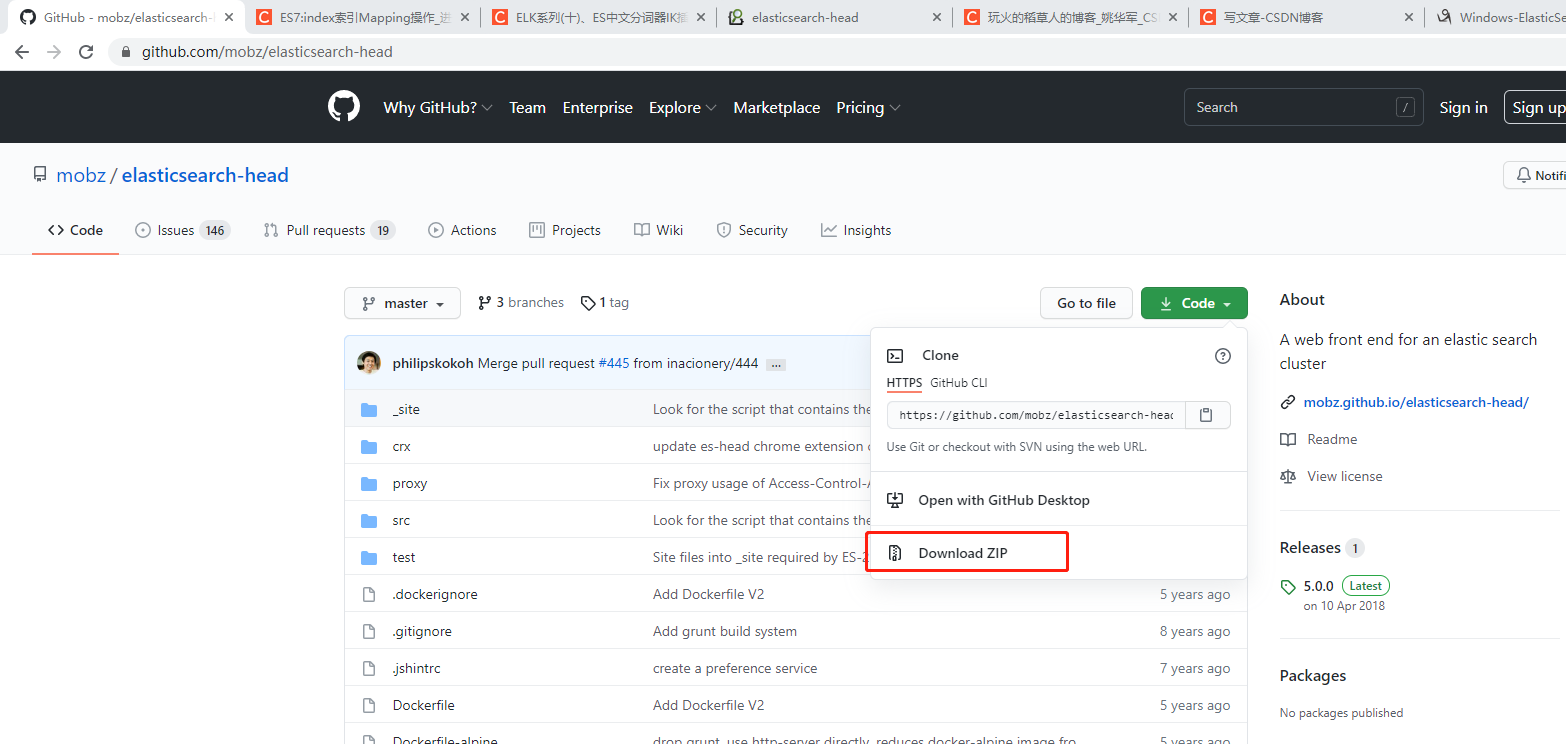Open the _site folder
1566x744 pixels.
(x=406, y=409)
